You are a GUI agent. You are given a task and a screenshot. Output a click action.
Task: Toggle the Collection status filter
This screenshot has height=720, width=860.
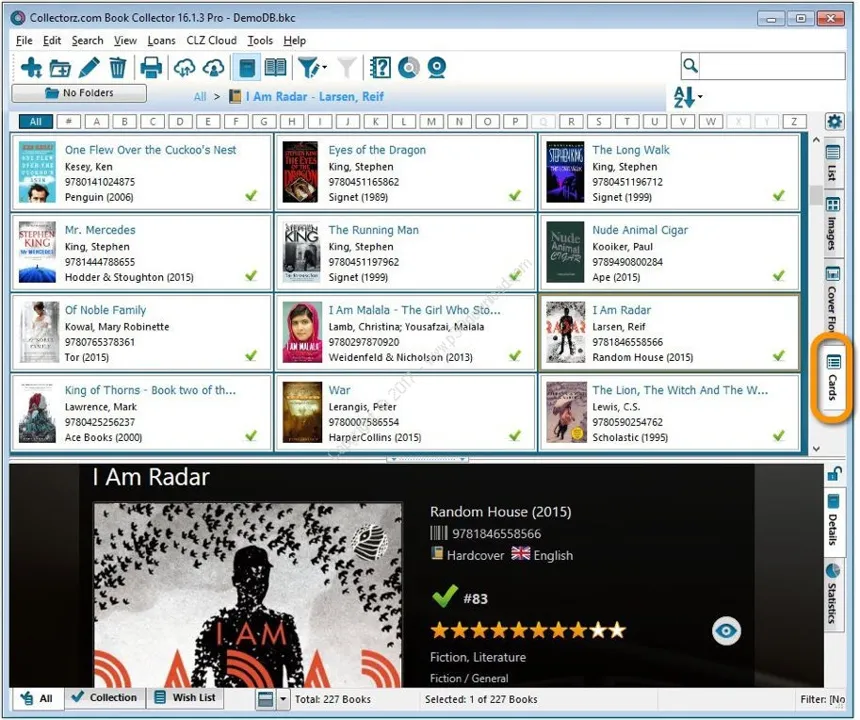[105, 698]
